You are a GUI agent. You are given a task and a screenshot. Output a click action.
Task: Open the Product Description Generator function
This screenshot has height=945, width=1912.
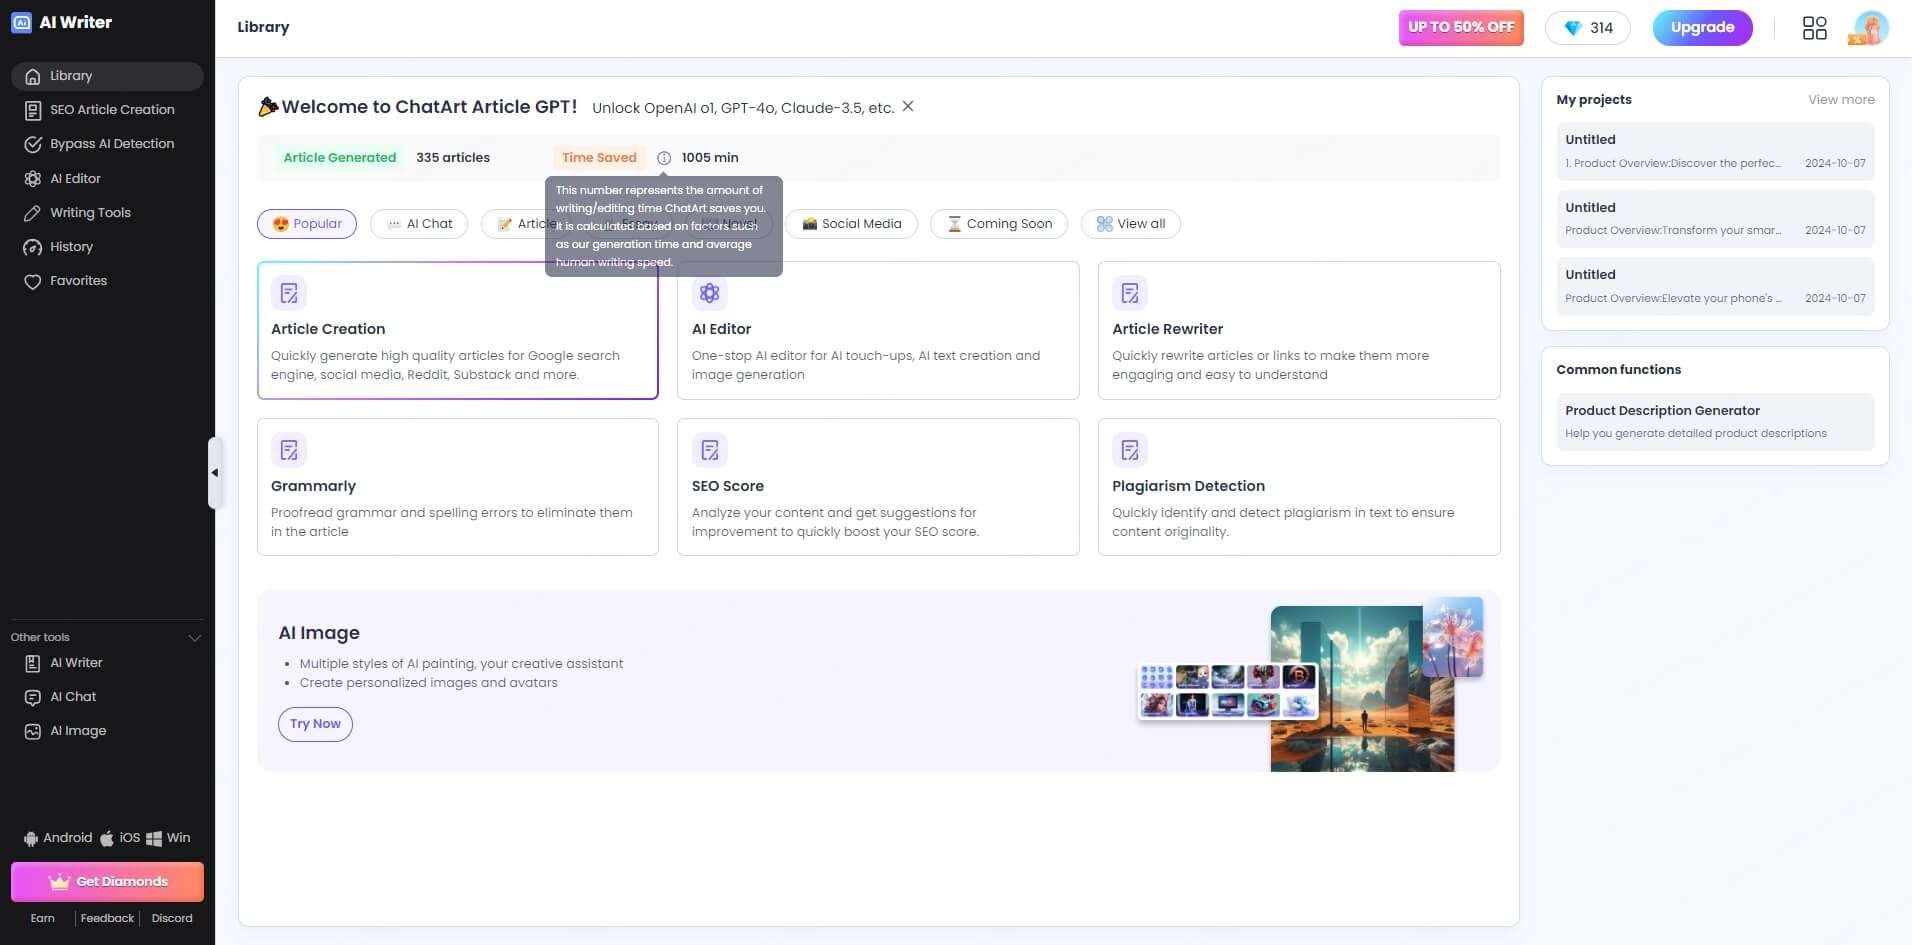(x=1715, y=421)
